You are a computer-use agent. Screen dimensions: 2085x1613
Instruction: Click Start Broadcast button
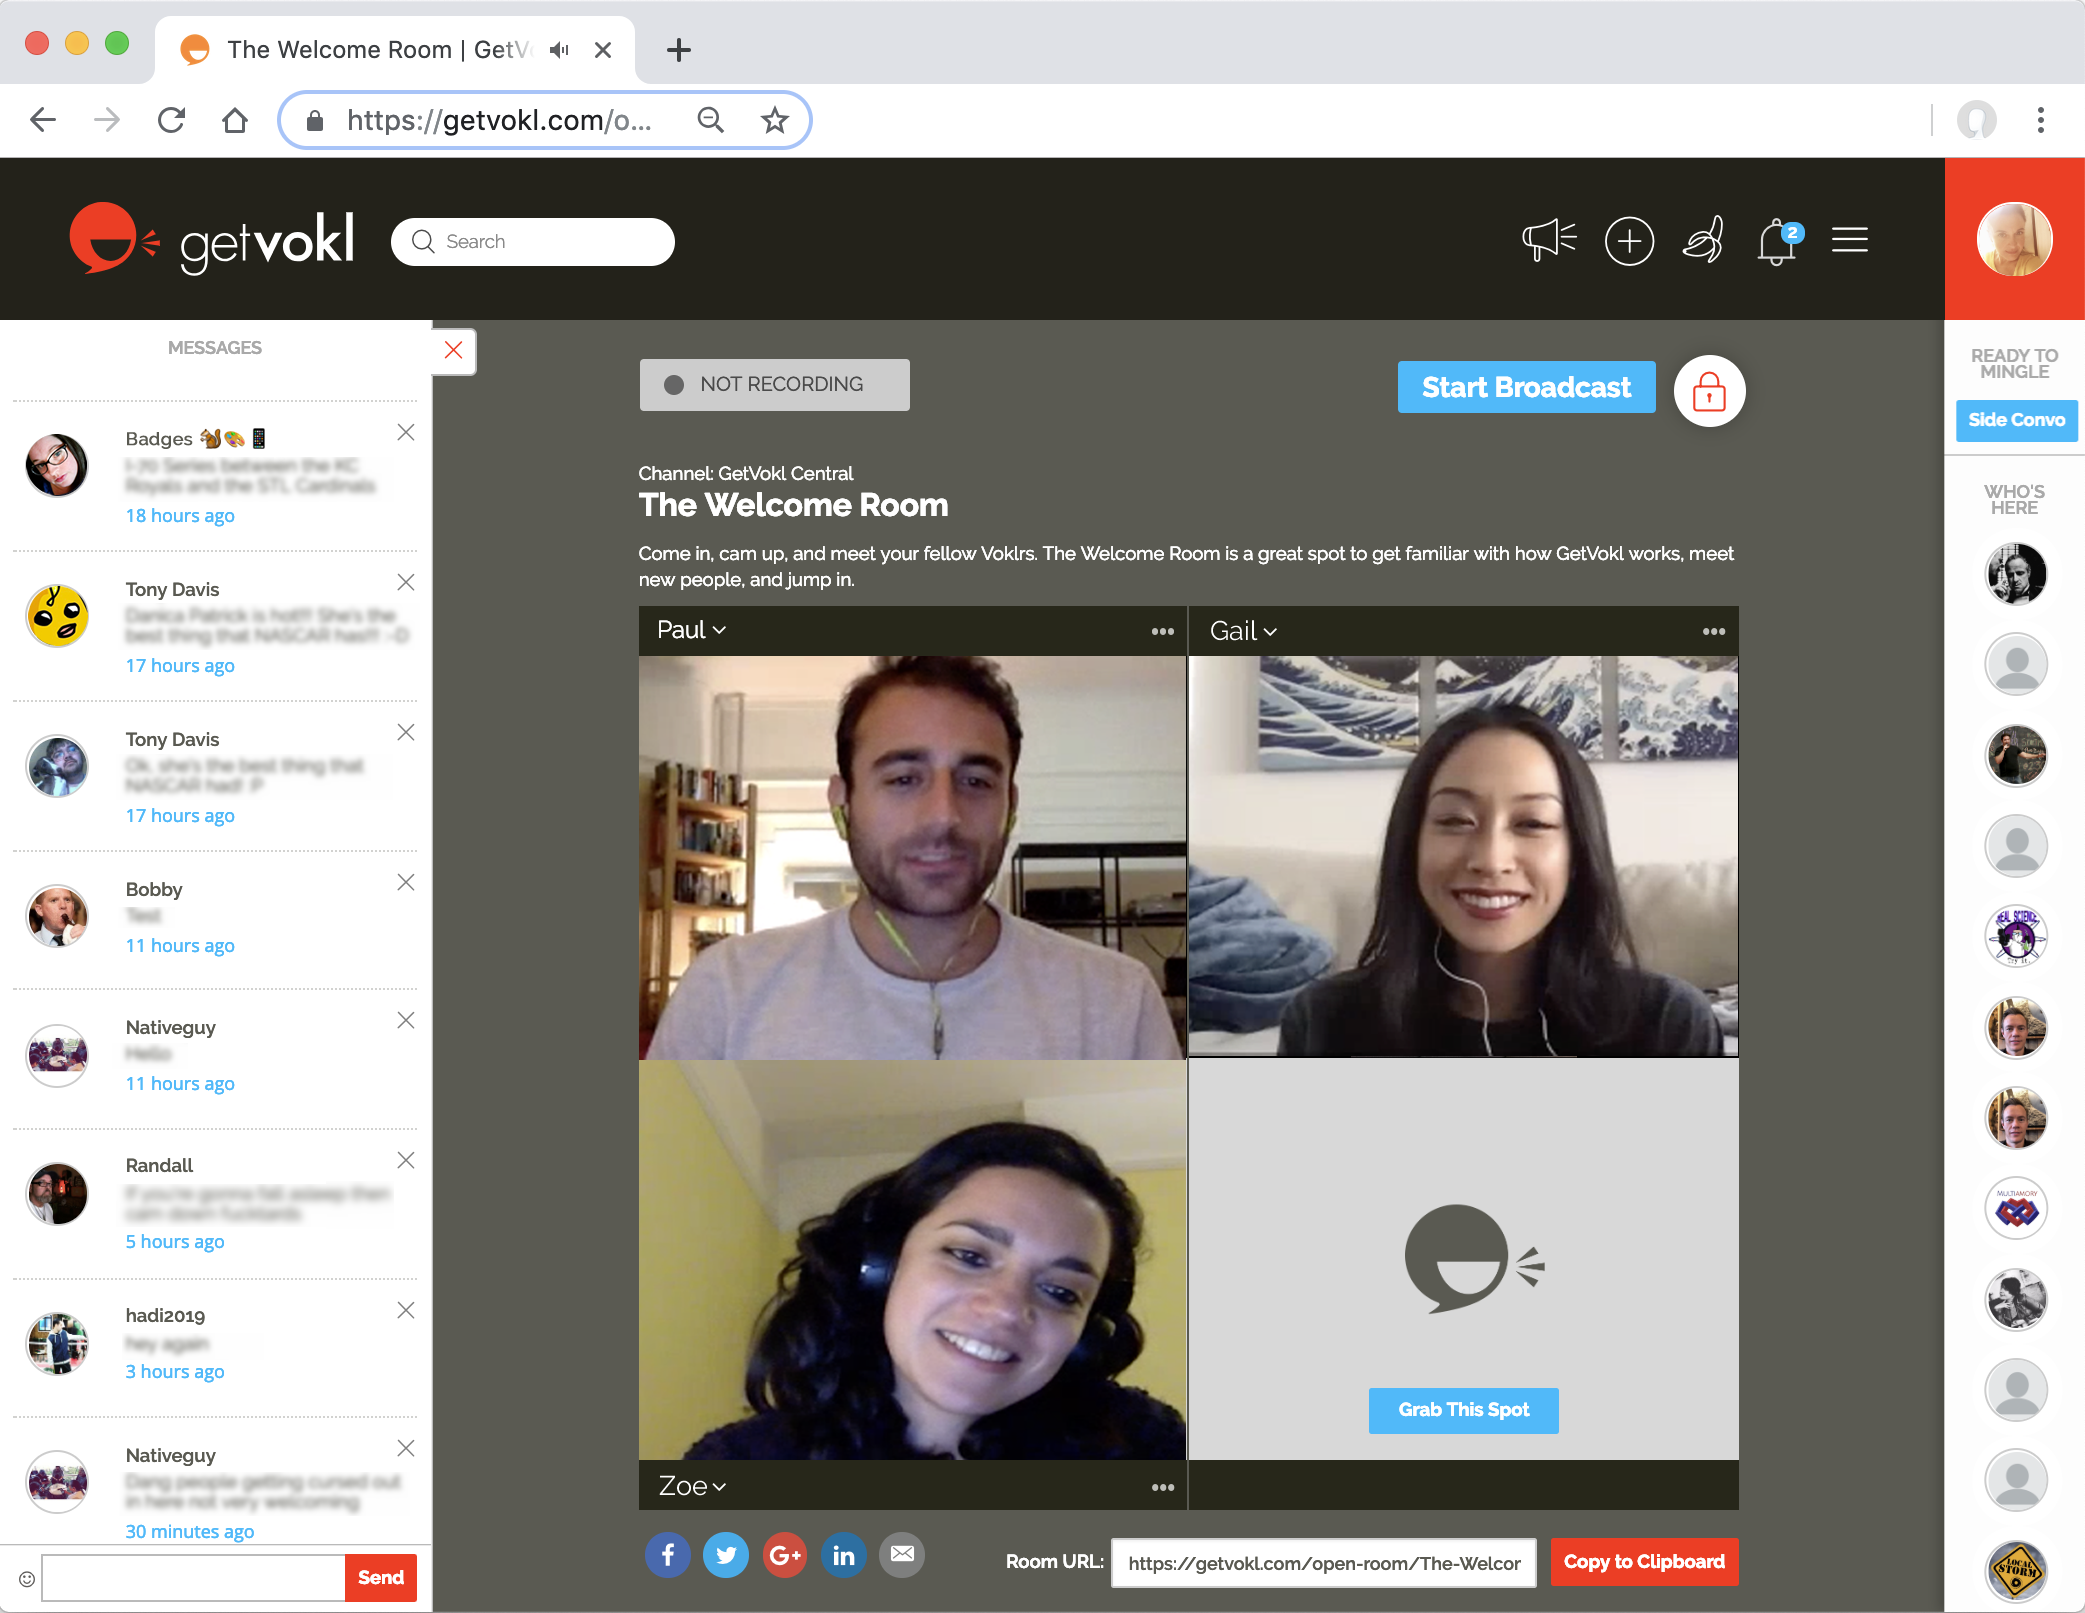pyautogui.click(x=1526, y=387)
